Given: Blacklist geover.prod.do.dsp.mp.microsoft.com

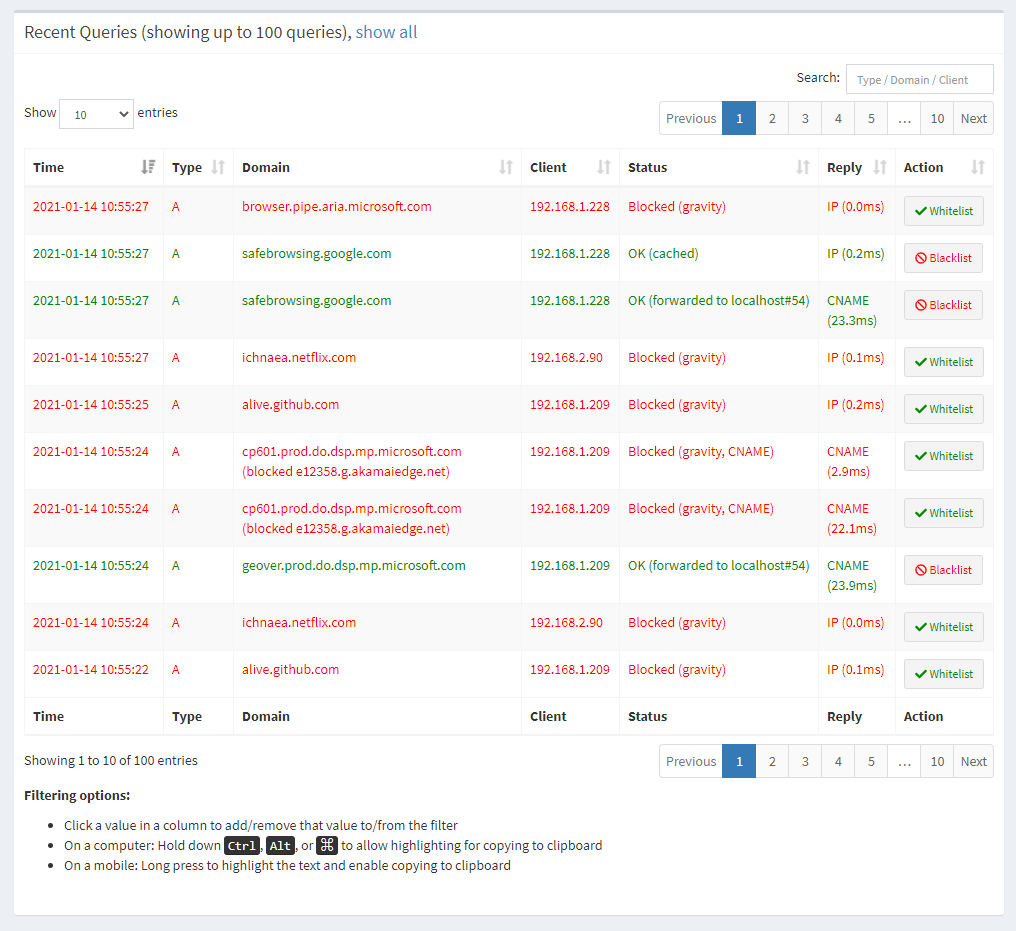Looking at the screenshot, I should pos(943,570).
